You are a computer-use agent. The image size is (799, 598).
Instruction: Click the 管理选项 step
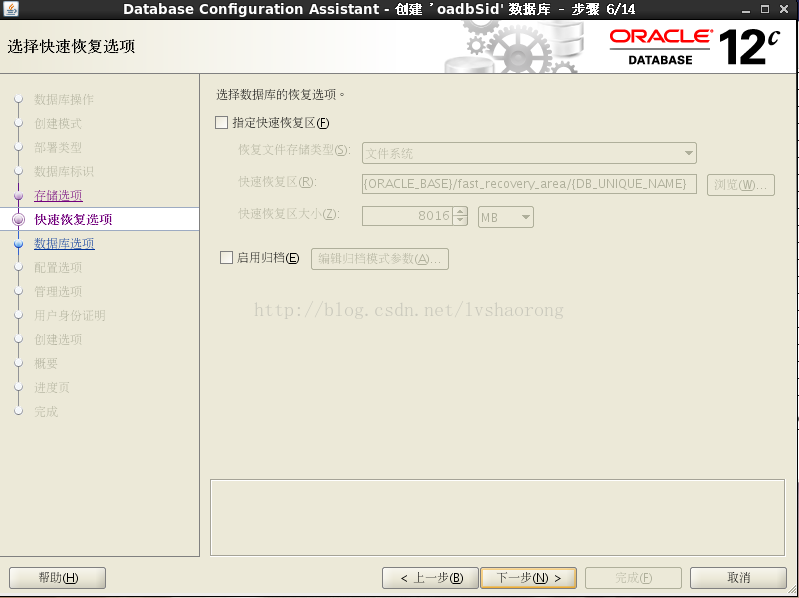click(x=58, y=291)
